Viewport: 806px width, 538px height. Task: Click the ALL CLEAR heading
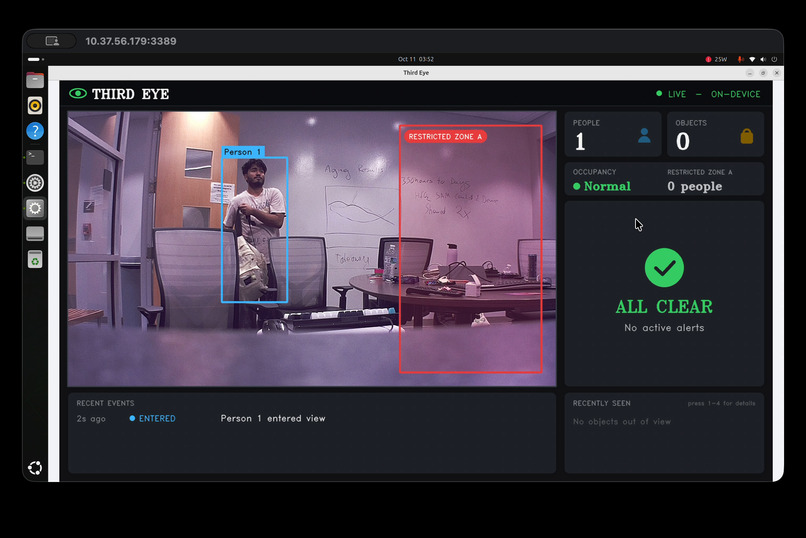click(664, 307)
